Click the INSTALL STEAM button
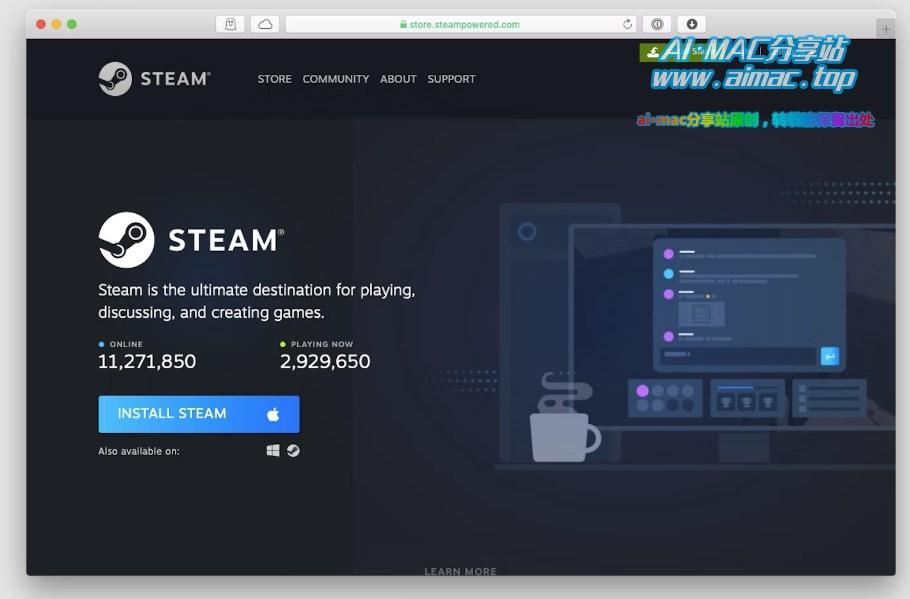Screen dimensions: 910x599 pos(199,414)
